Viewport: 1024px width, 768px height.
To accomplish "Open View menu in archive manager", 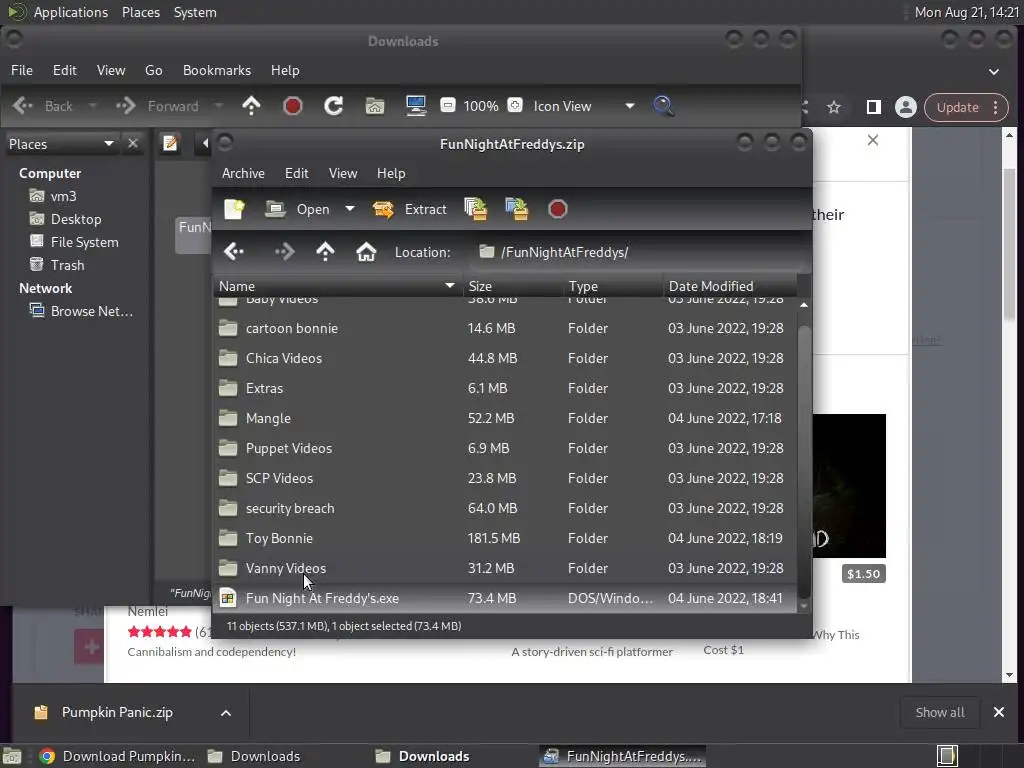I will 343,173.
